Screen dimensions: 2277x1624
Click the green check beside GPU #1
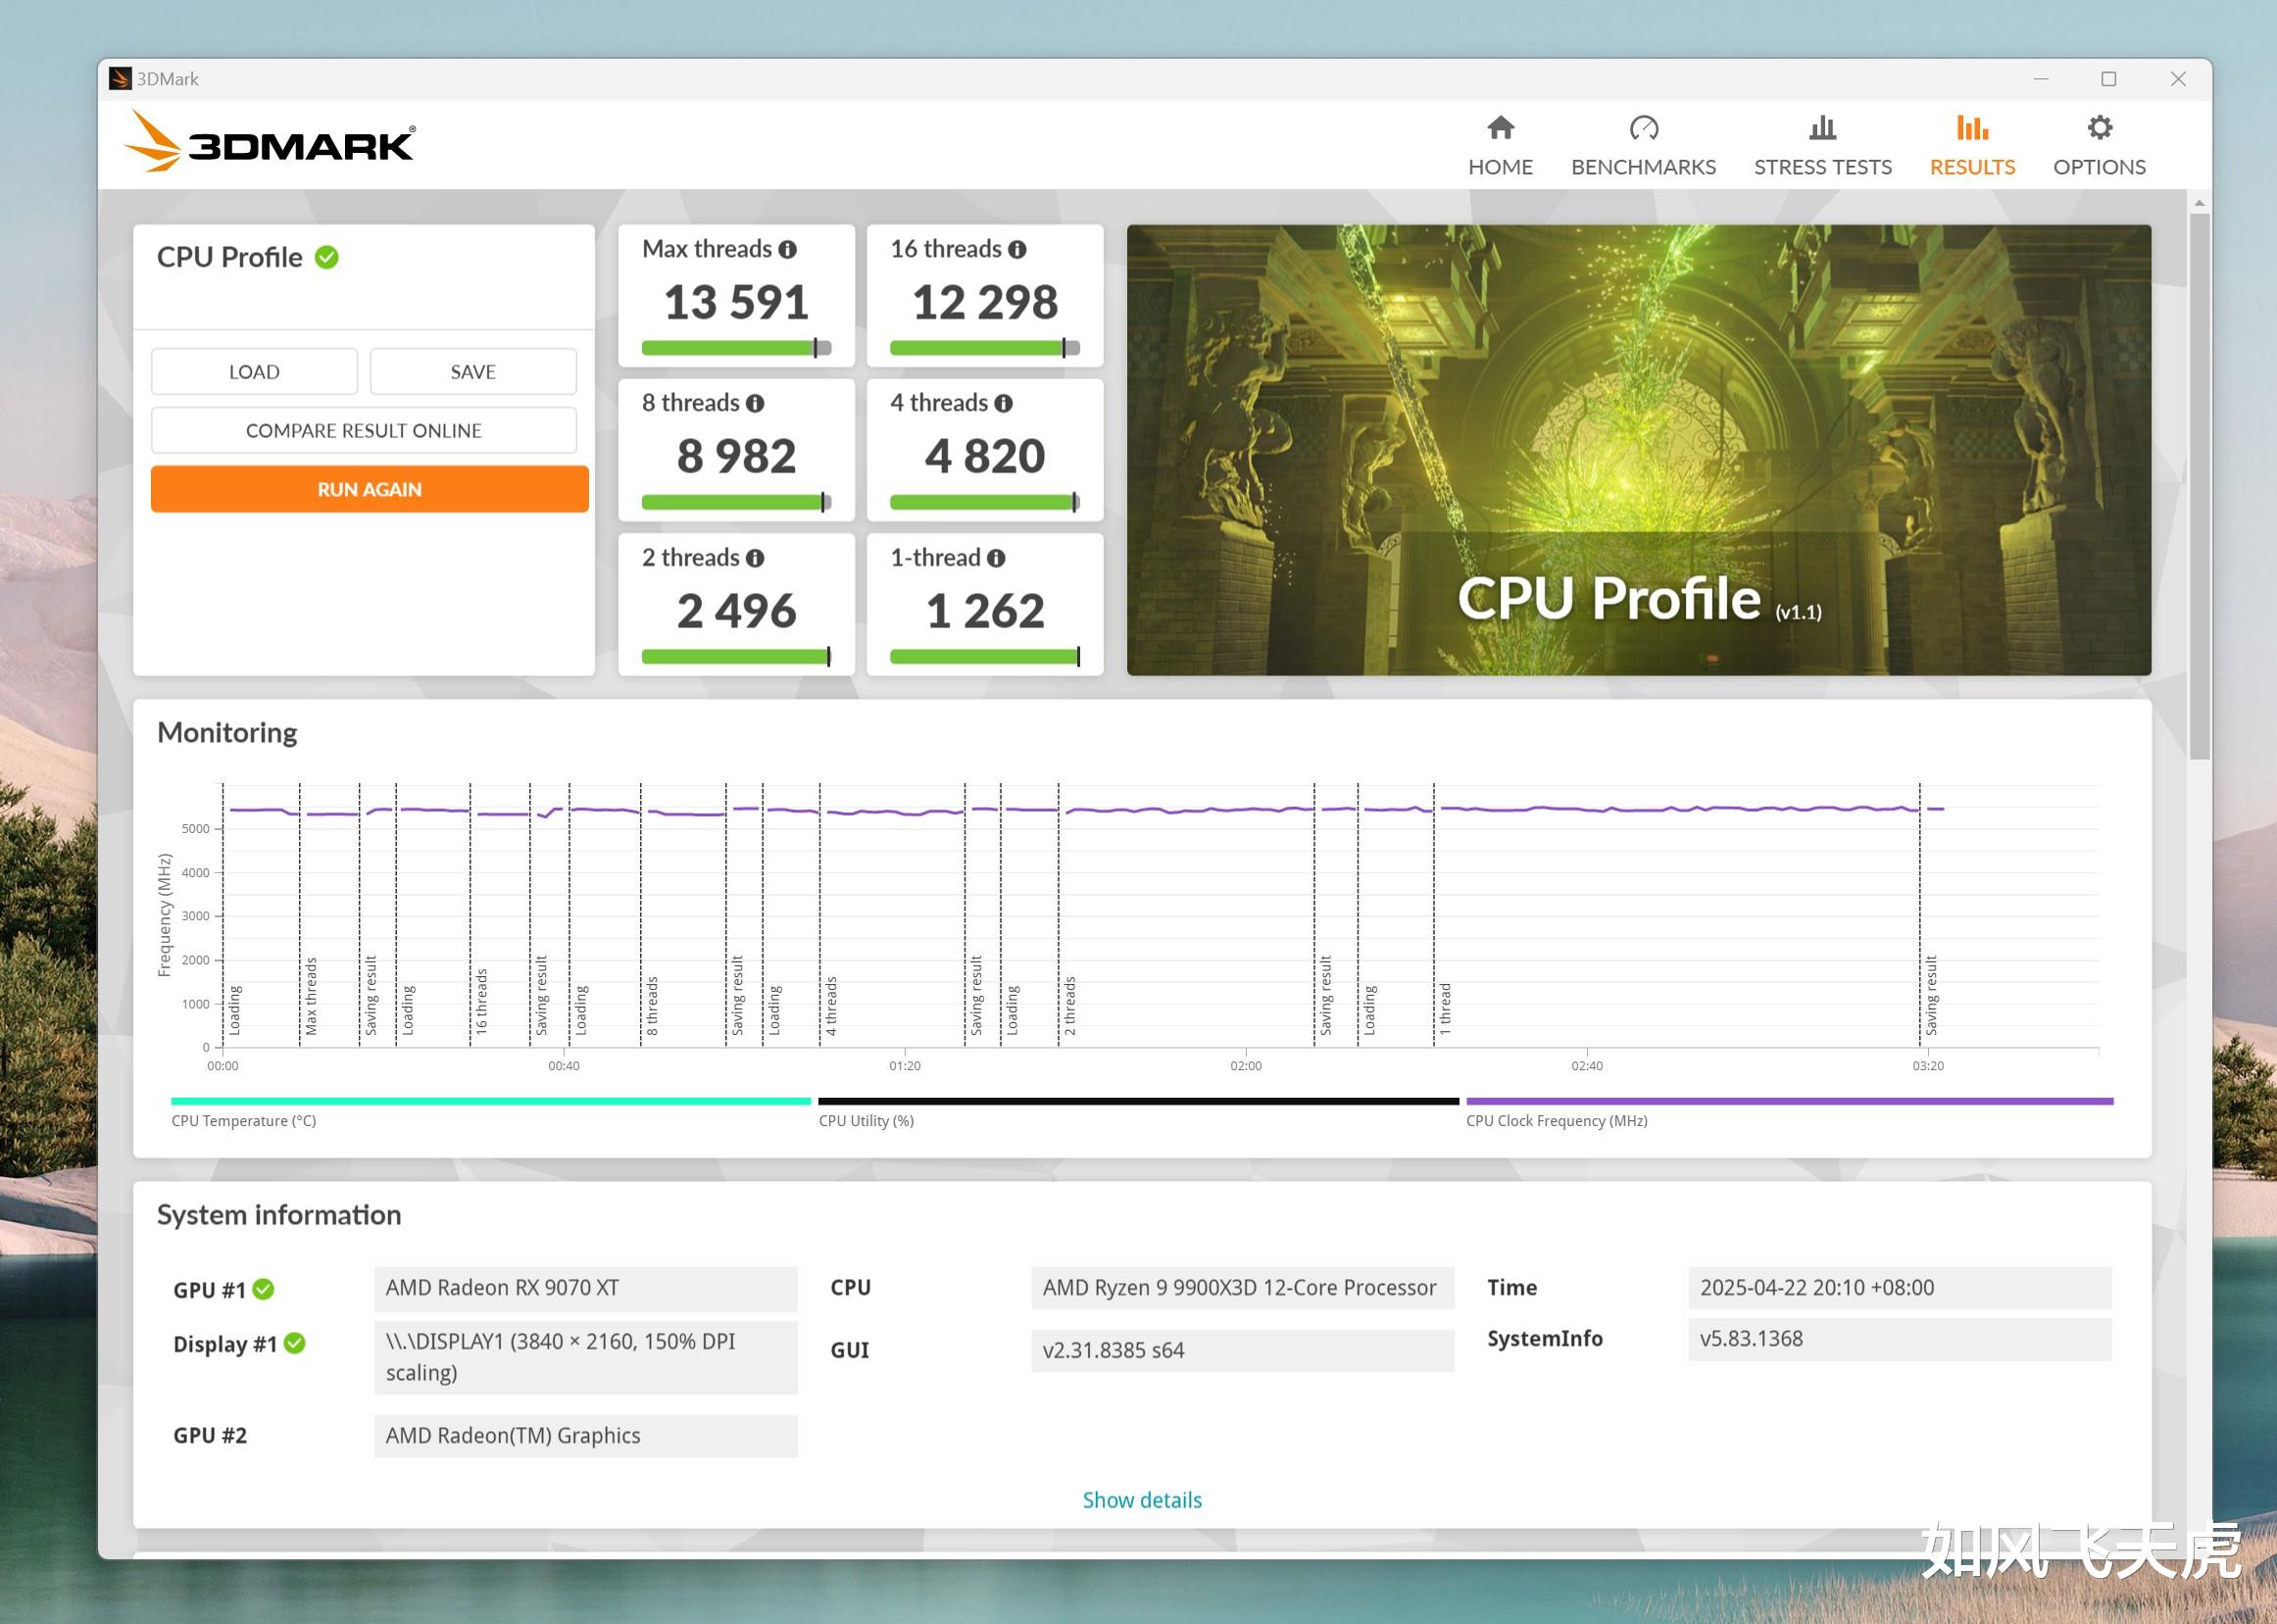[263, 1289]
